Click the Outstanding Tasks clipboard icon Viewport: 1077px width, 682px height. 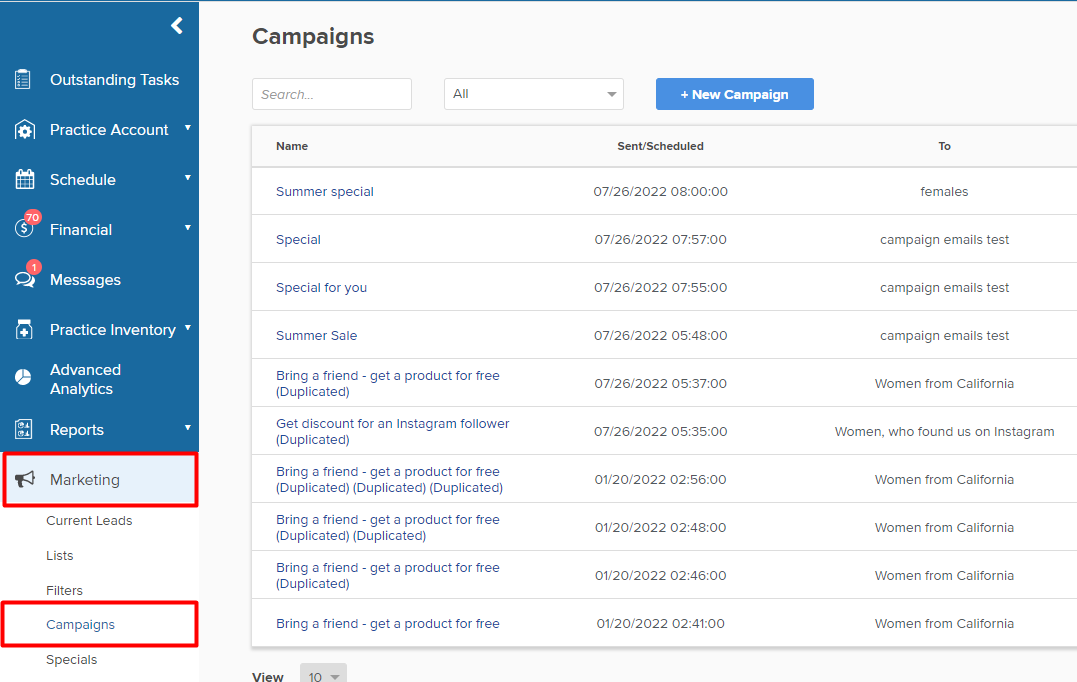click(x=24, y=80)
